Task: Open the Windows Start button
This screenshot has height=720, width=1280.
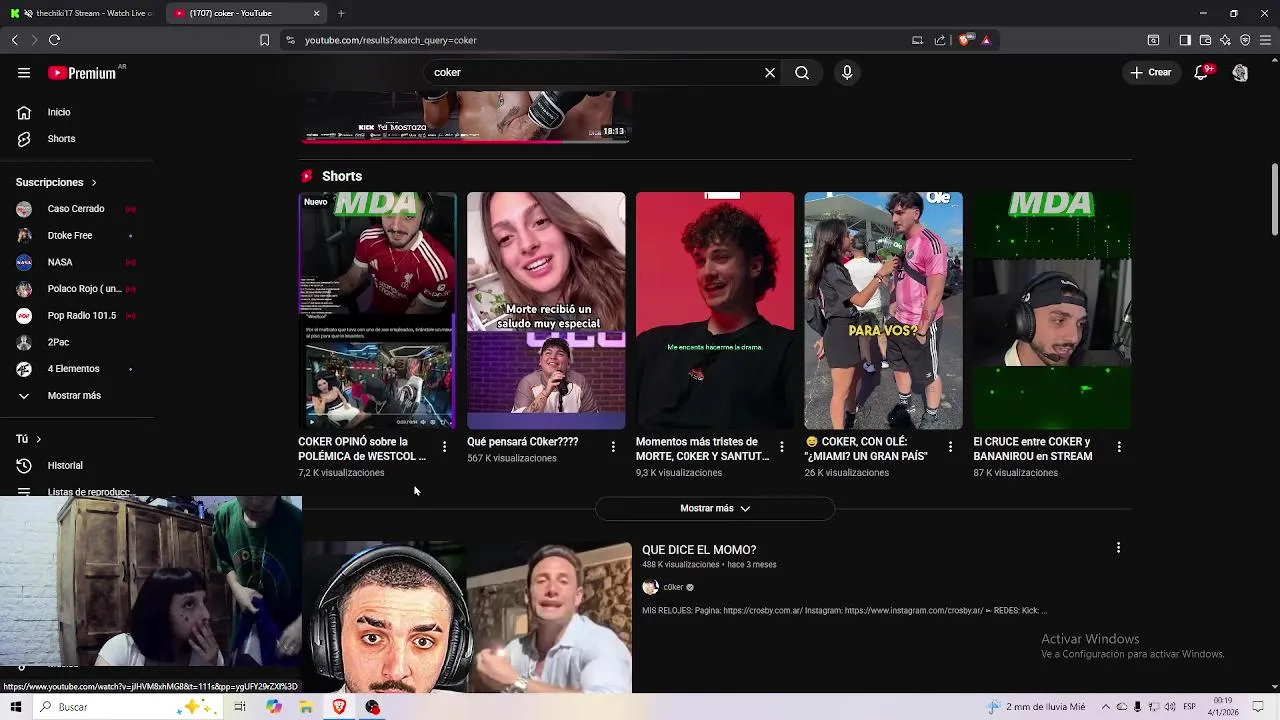Action: tap(15, 707)
